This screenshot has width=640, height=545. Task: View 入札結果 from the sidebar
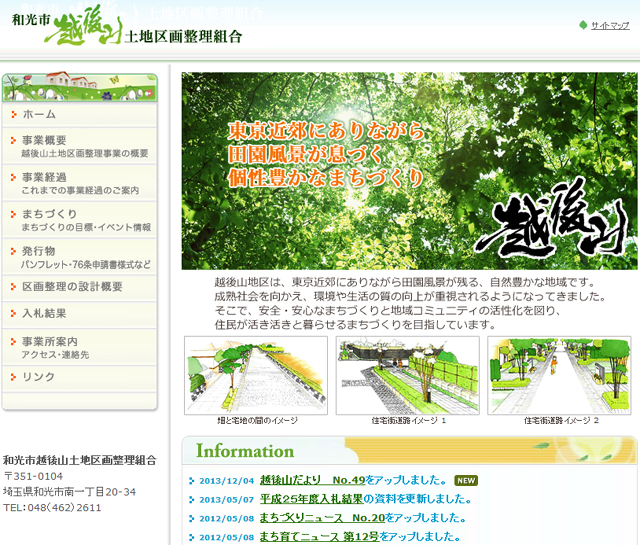[x=45, y=313]
